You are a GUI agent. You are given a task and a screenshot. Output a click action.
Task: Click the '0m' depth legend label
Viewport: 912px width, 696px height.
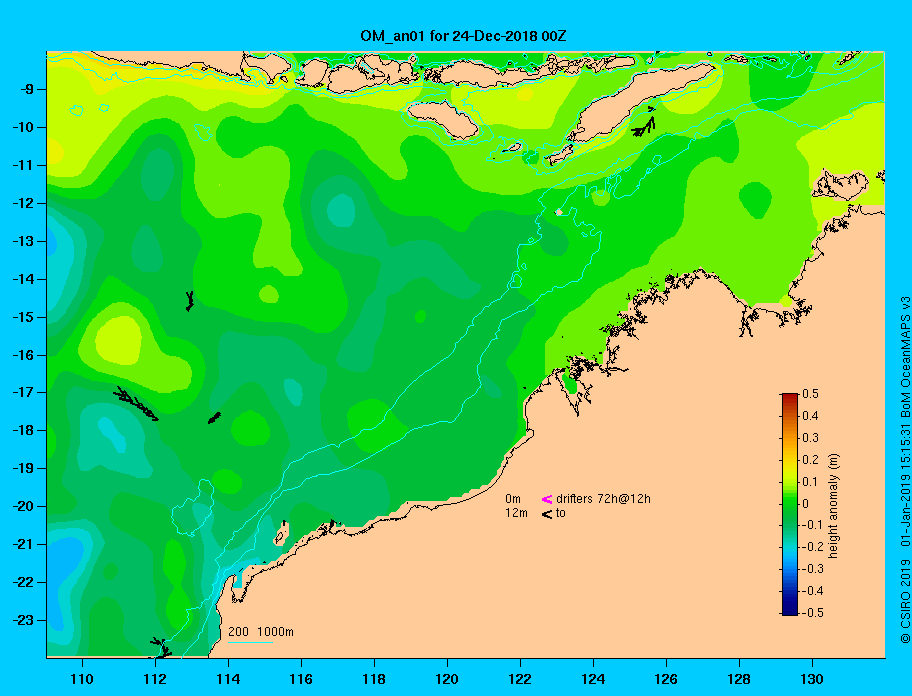click(x=513, y=499)
